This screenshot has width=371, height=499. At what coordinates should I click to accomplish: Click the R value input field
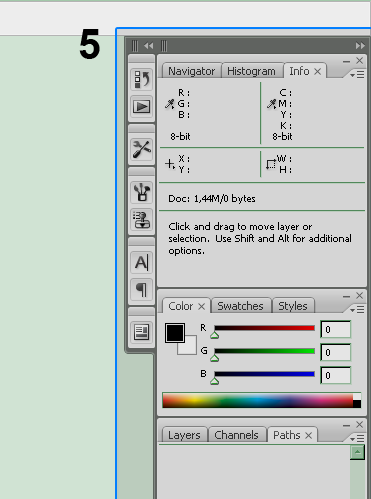tap(336, 329)
